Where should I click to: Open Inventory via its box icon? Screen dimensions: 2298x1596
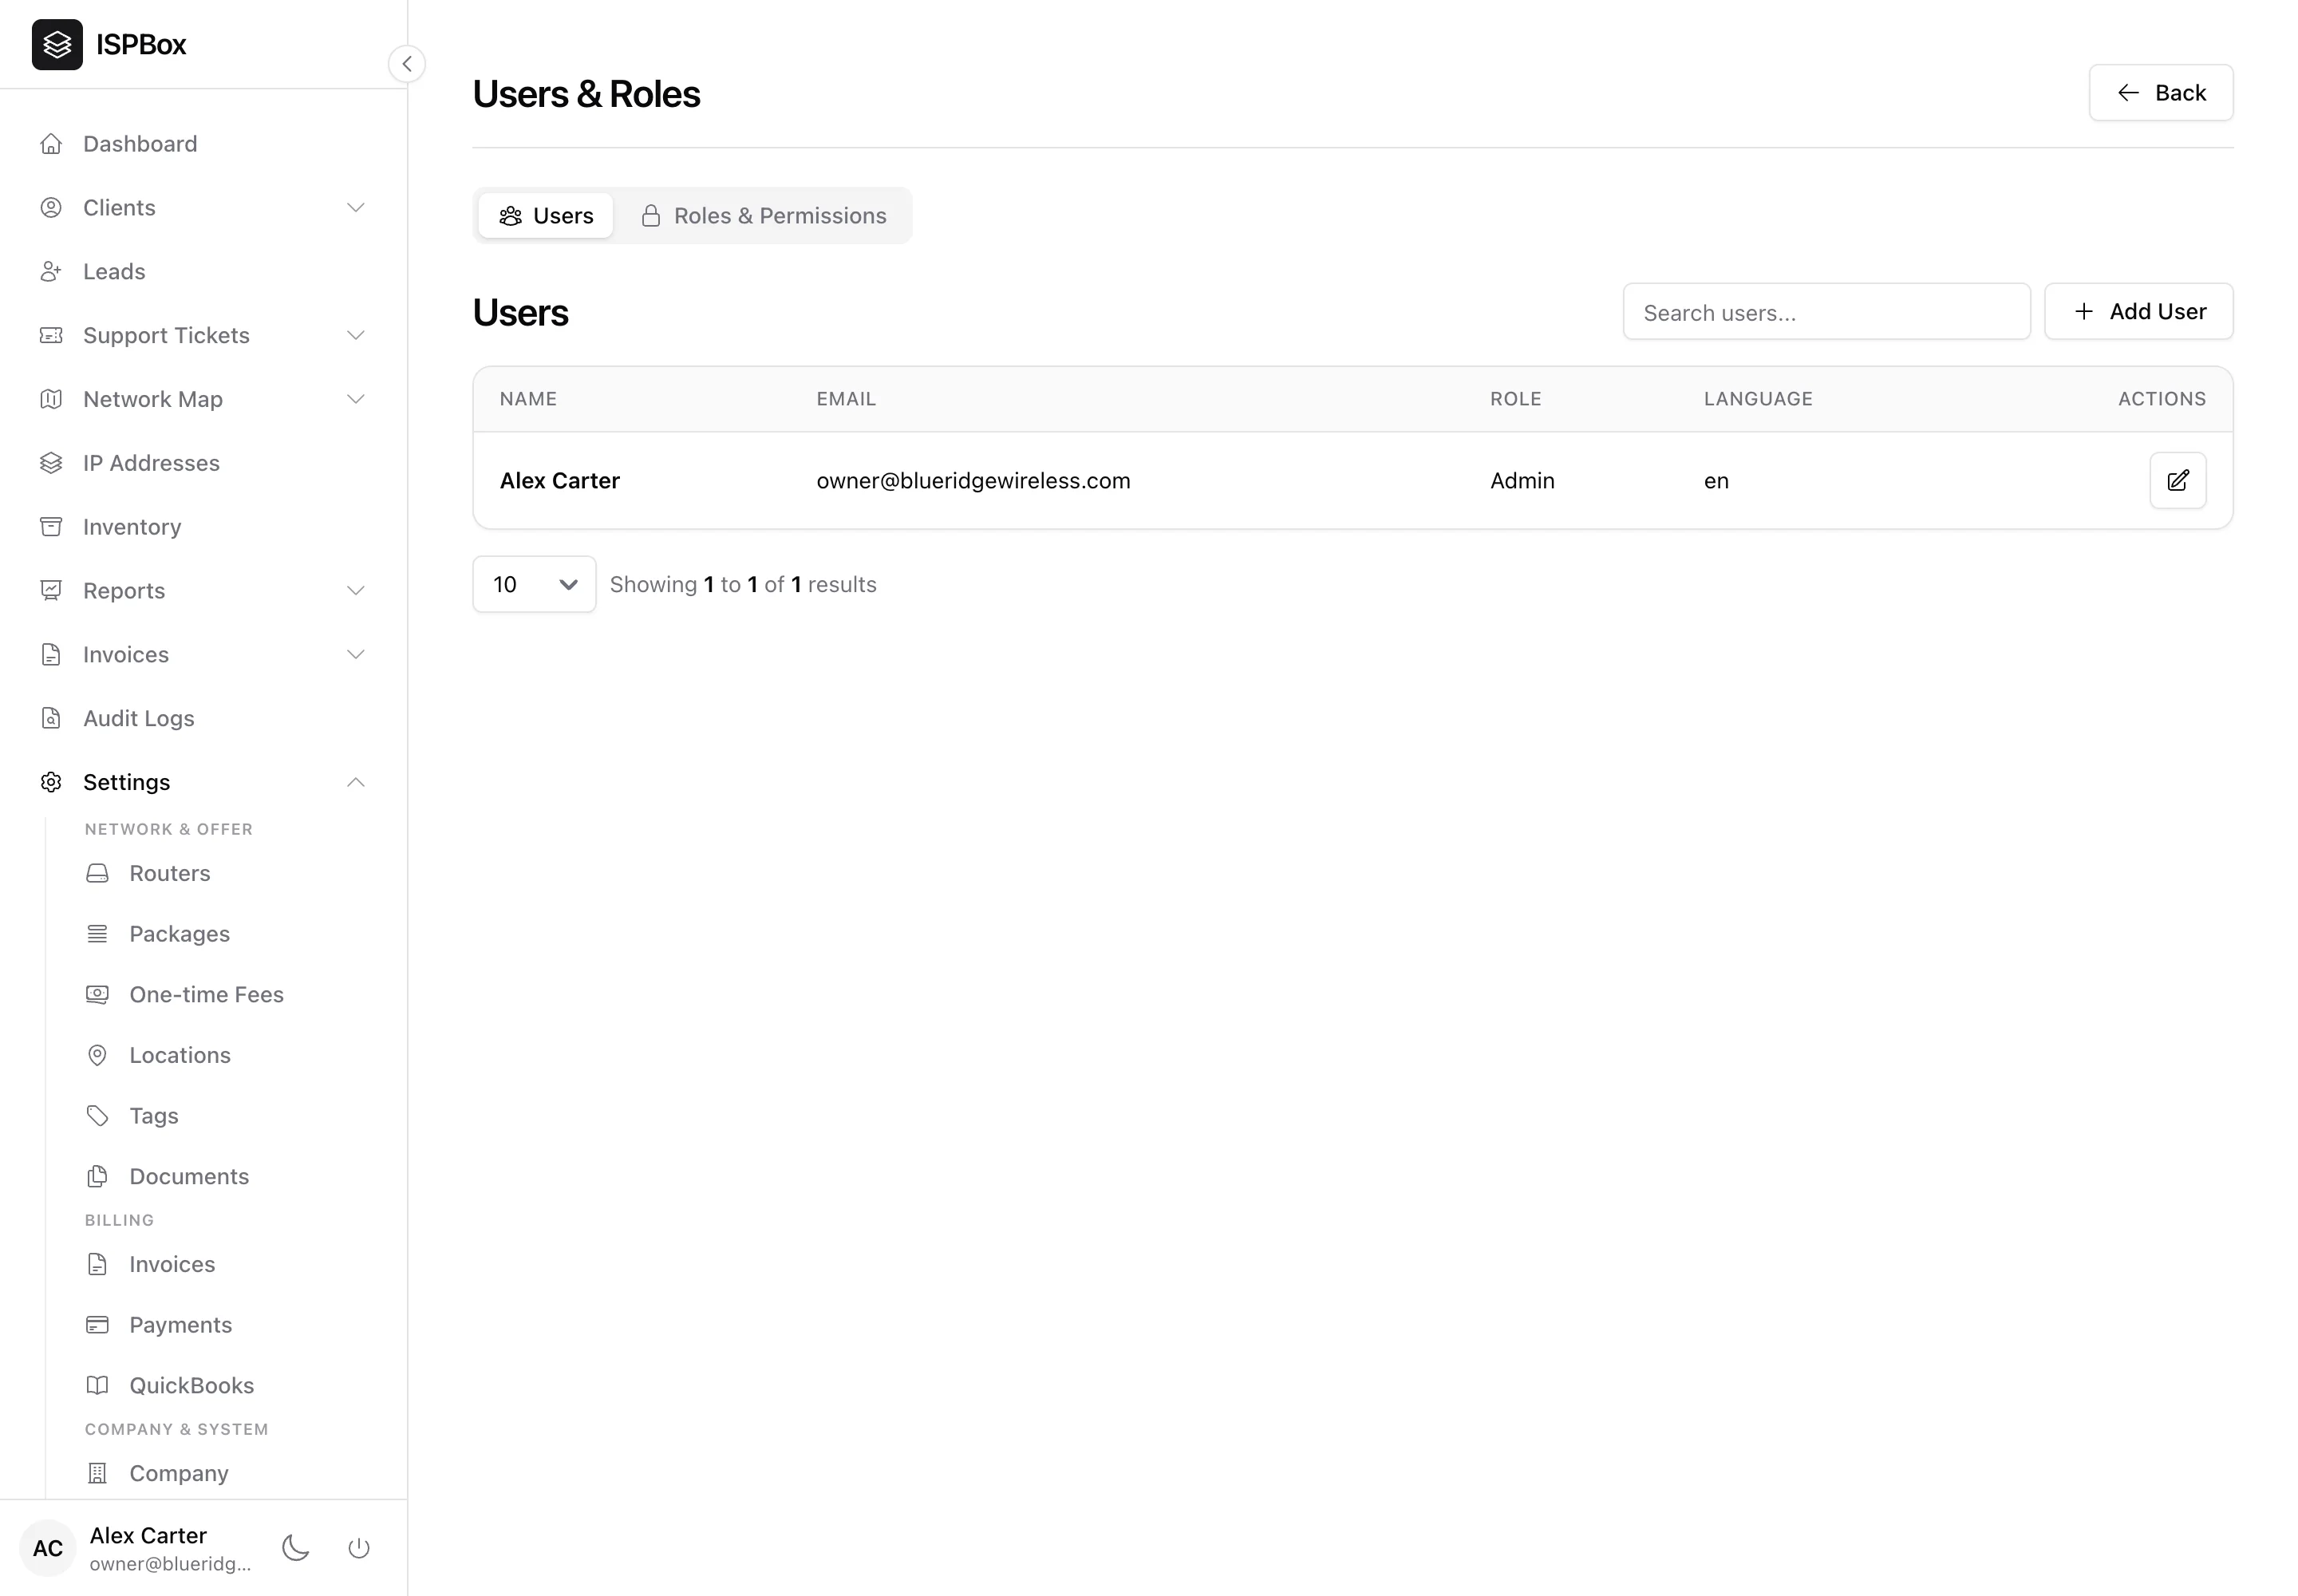click(x=51, y=527)
